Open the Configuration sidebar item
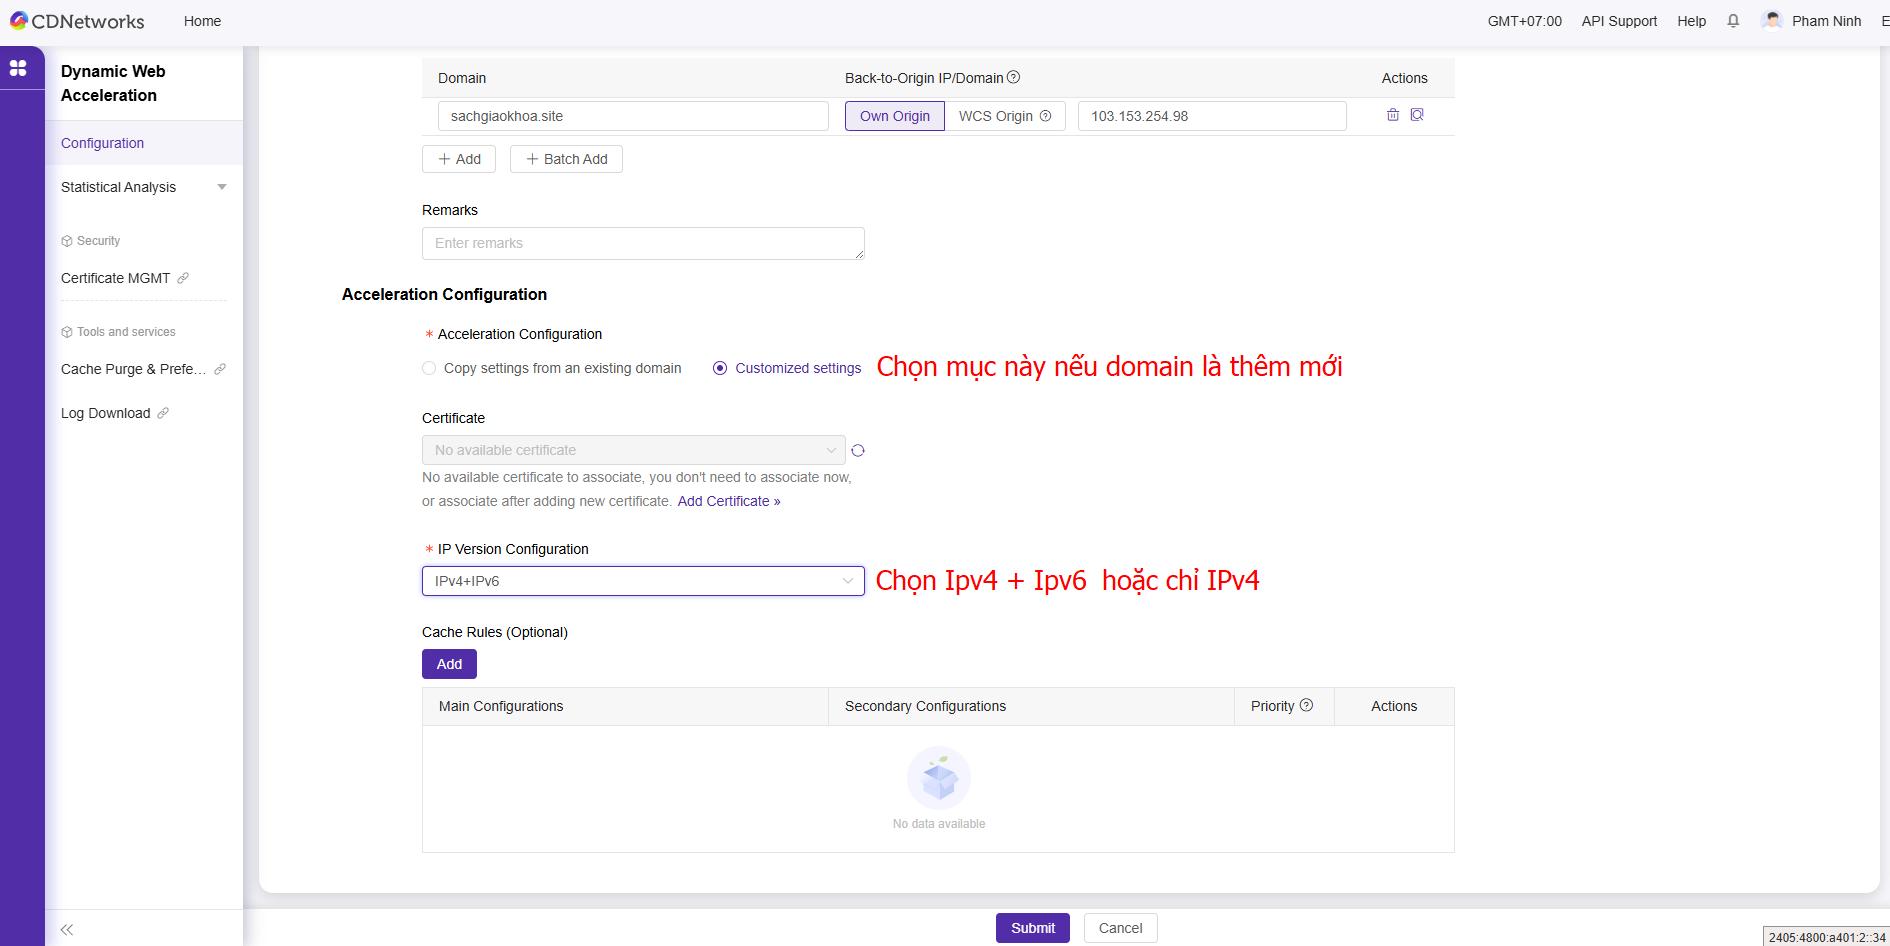1890x946 pixels. pyautogui.click(x=103, y=143)
